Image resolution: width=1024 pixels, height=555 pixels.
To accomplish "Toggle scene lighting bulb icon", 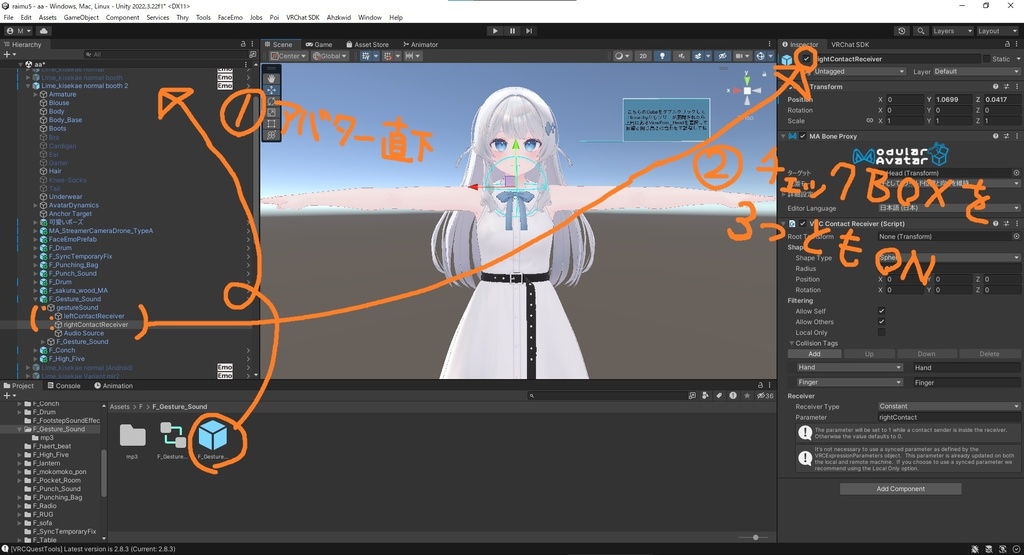I will (x=662, y=56).
